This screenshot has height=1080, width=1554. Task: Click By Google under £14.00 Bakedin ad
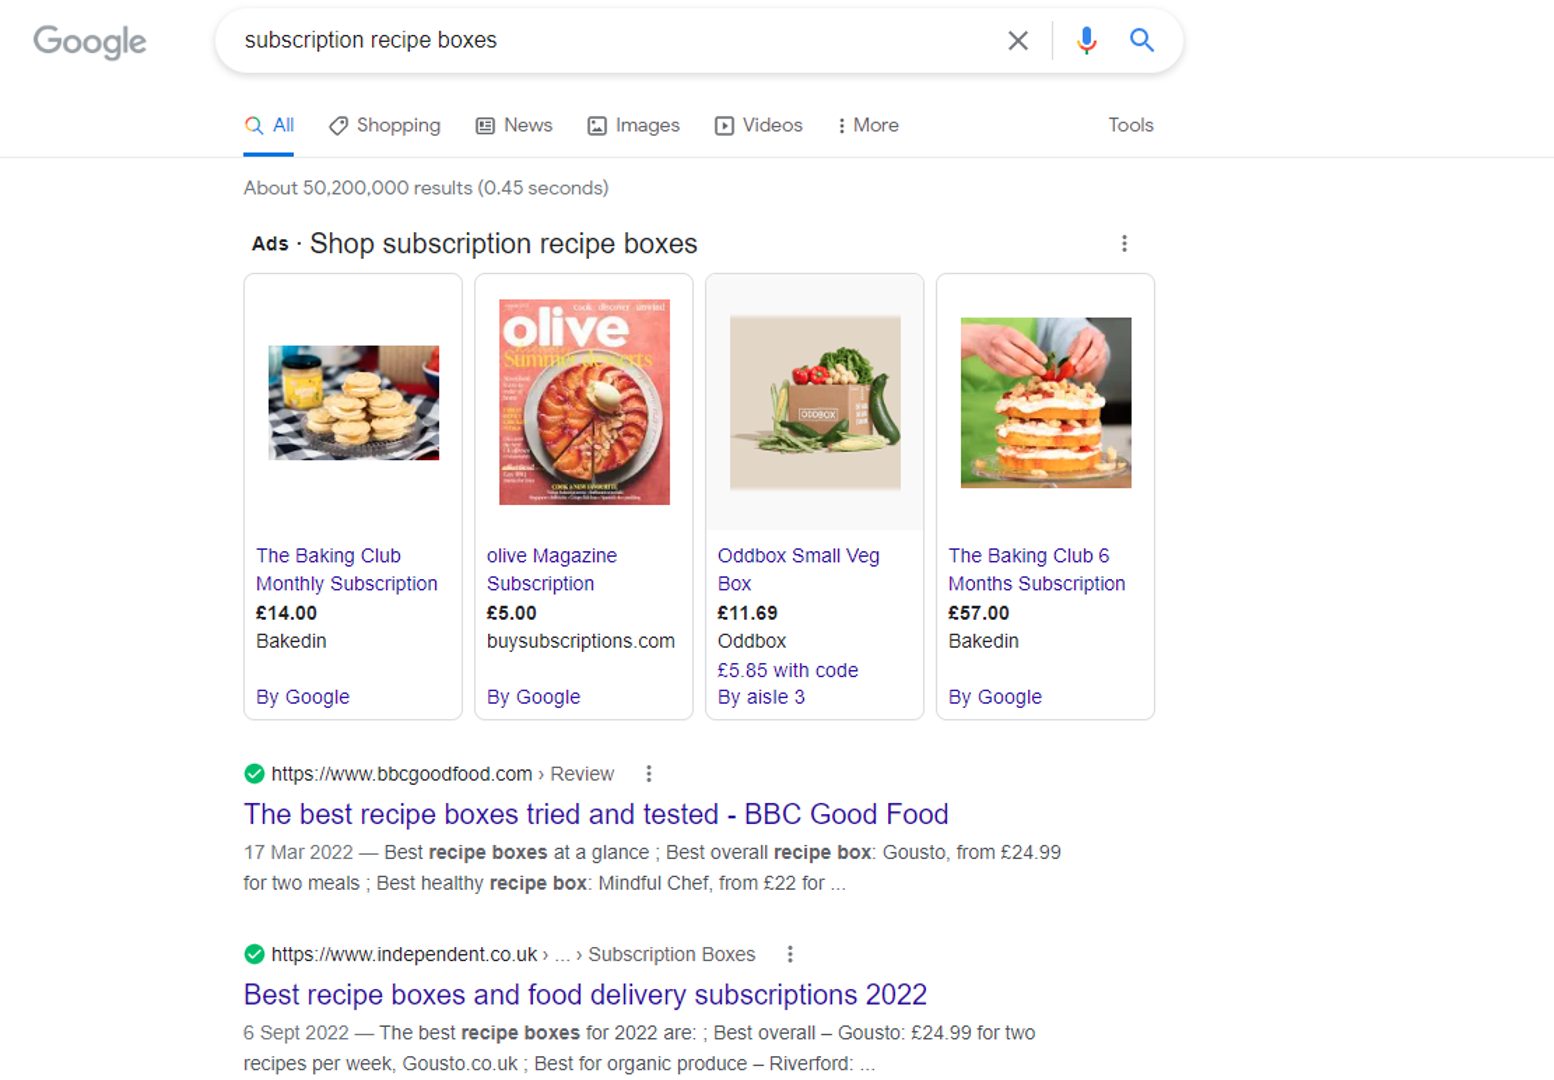pyautogui.click(x=302, y=697)
